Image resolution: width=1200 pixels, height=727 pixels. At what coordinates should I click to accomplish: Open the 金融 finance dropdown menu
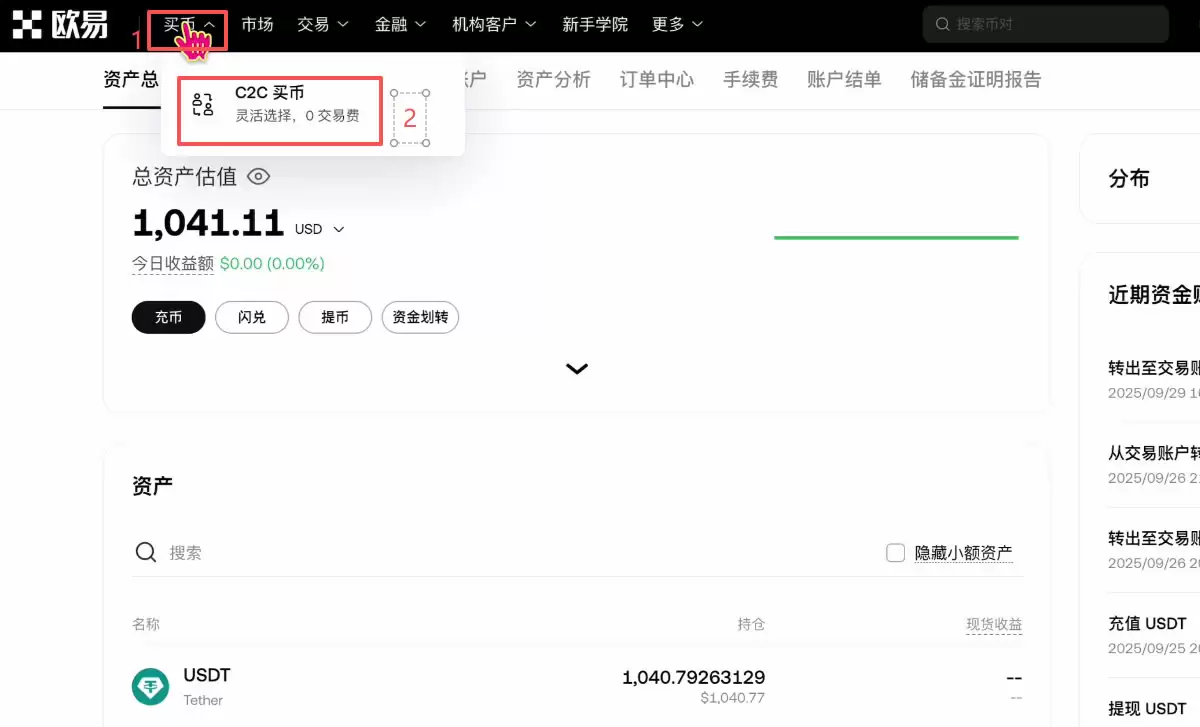(x=399, y=24)
